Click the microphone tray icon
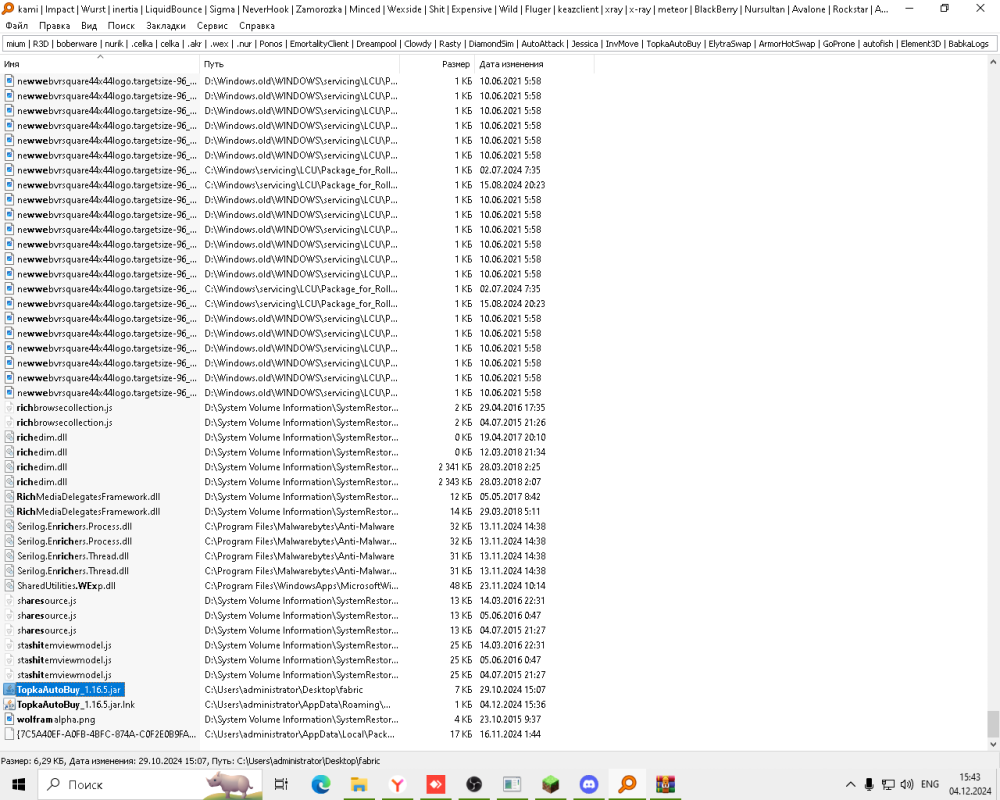 (x=869, y=784)
